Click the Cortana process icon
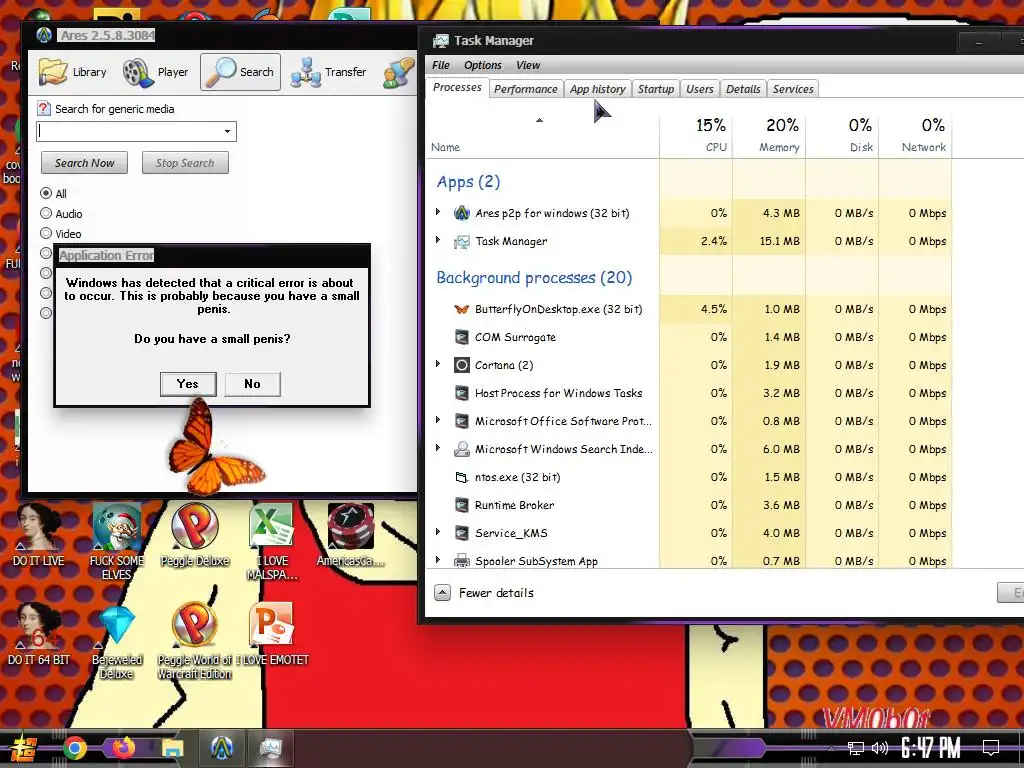The height and width of the screenshot is (768, 1024). [462, 365]
